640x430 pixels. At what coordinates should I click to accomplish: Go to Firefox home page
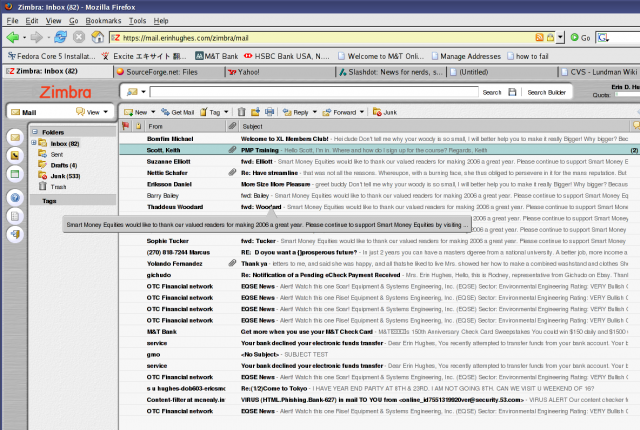coord(98,38)
